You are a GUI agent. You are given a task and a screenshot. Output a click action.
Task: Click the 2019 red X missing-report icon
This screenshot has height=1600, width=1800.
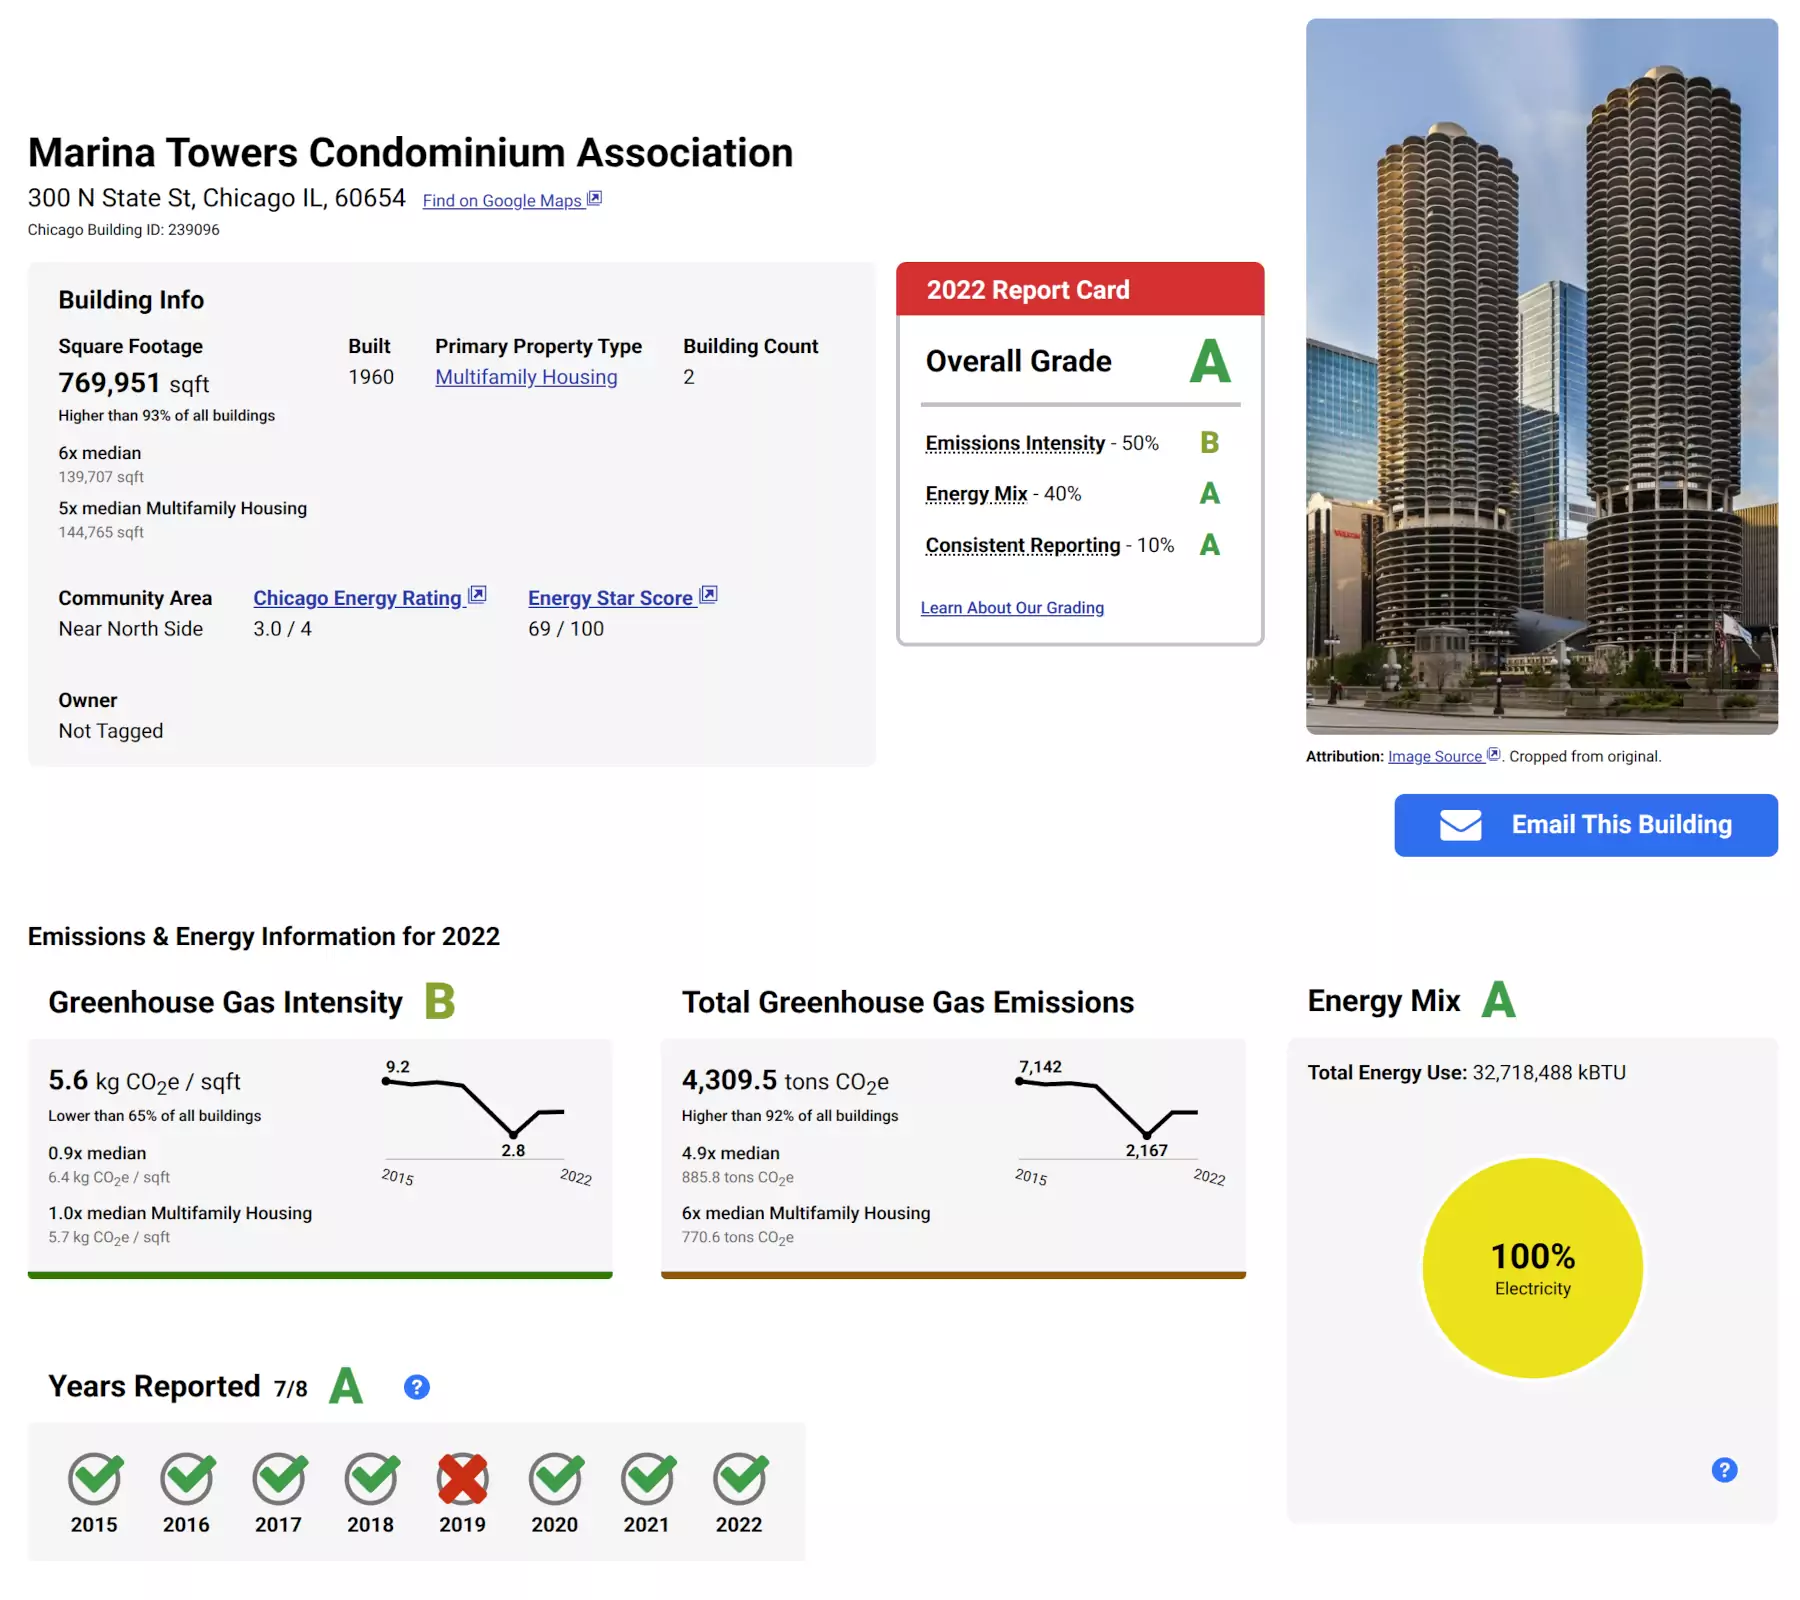pos(462,1479)
